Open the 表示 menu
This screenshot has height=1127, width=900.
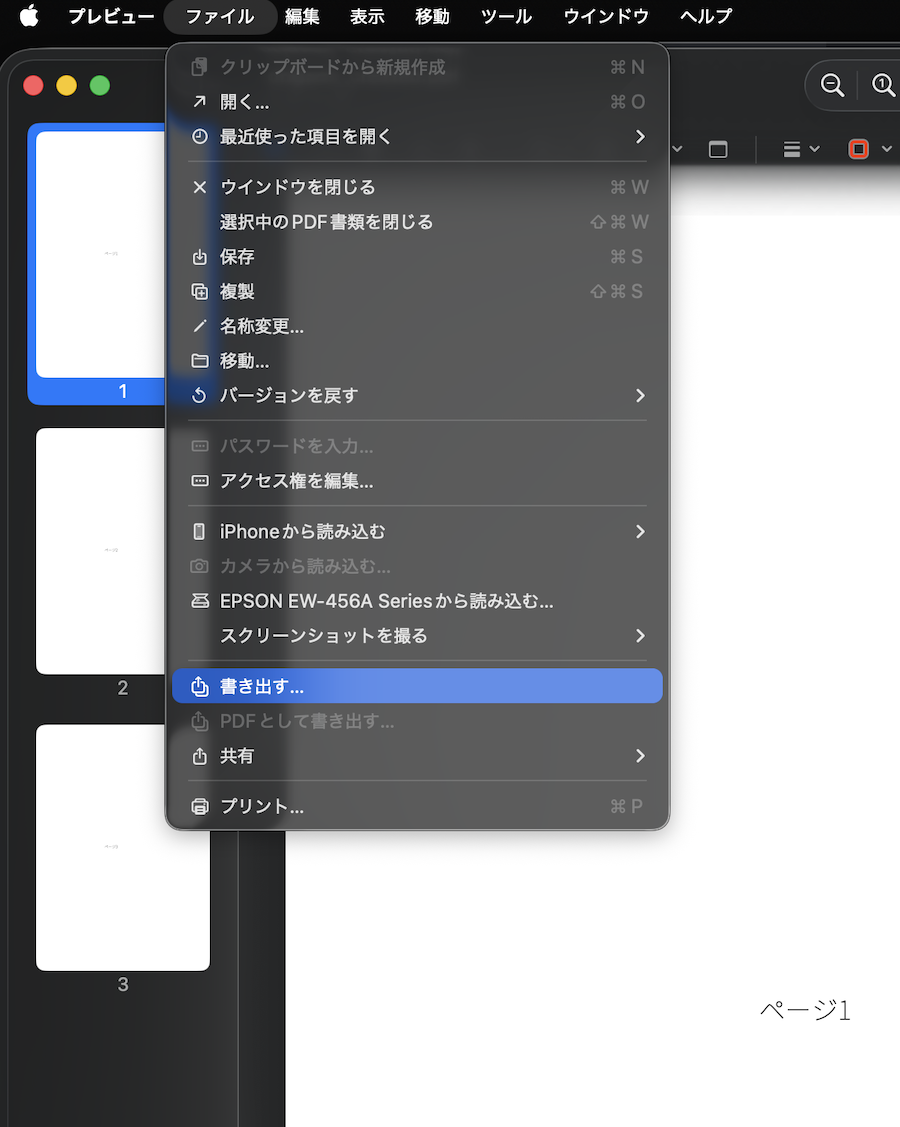[367, 16]
